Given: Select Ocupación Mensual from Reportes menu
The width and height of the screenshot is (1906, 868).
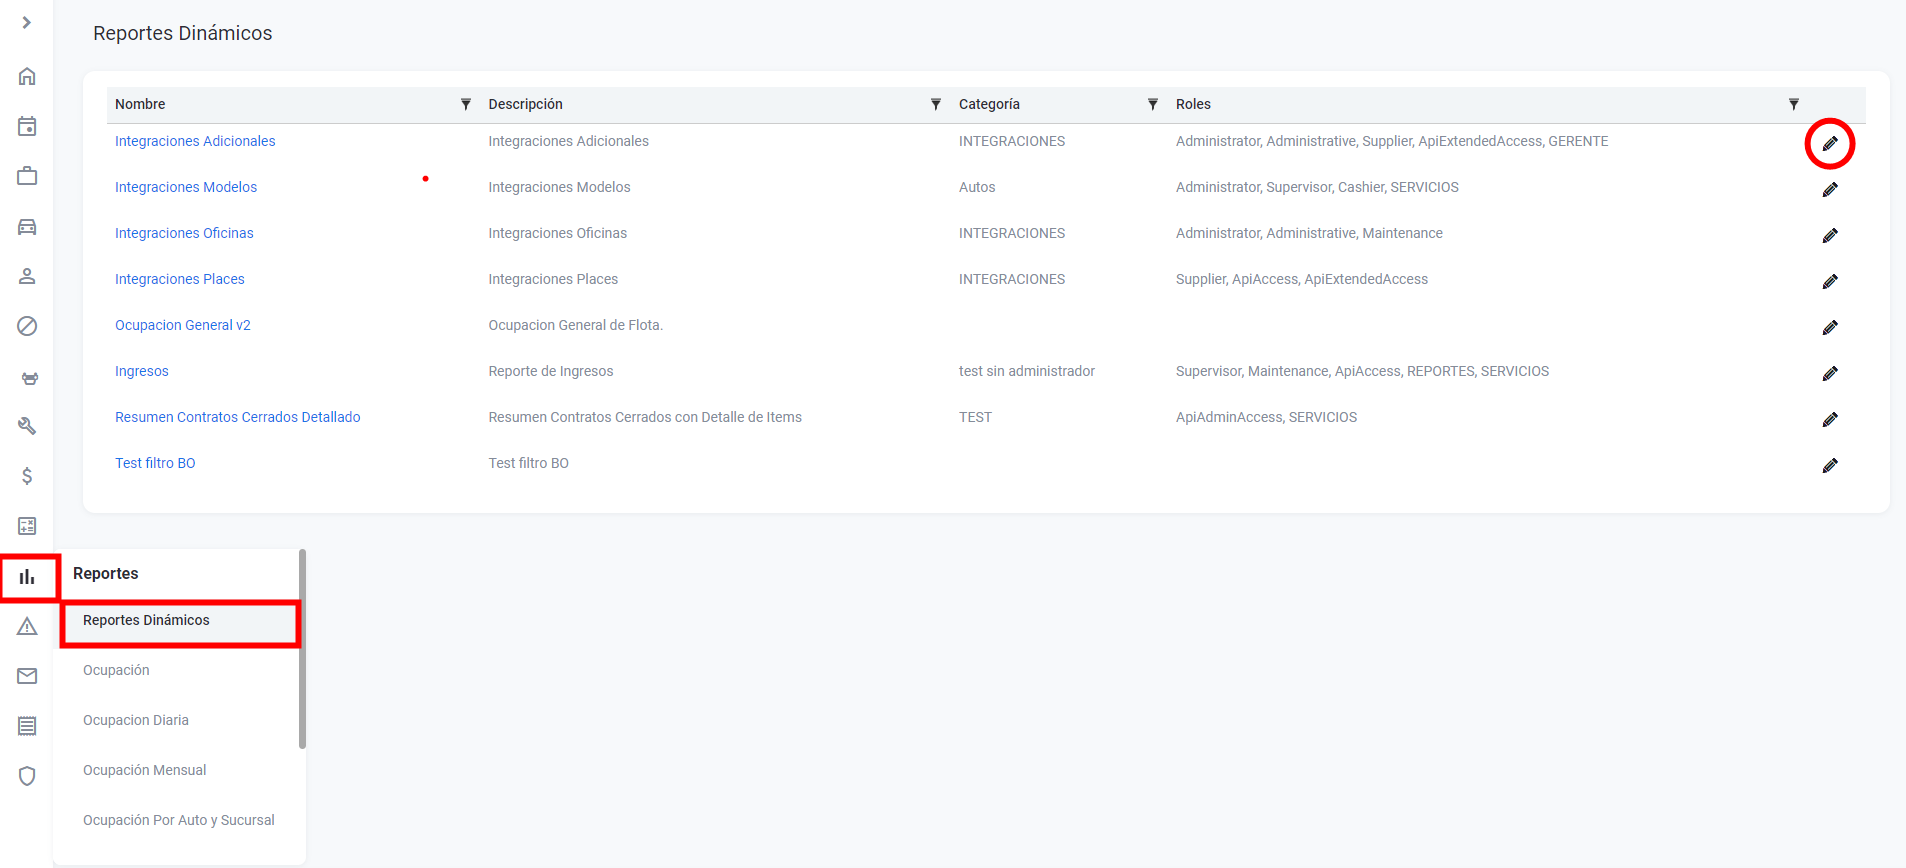Looking at the screenshot, I should pos(144,770).
